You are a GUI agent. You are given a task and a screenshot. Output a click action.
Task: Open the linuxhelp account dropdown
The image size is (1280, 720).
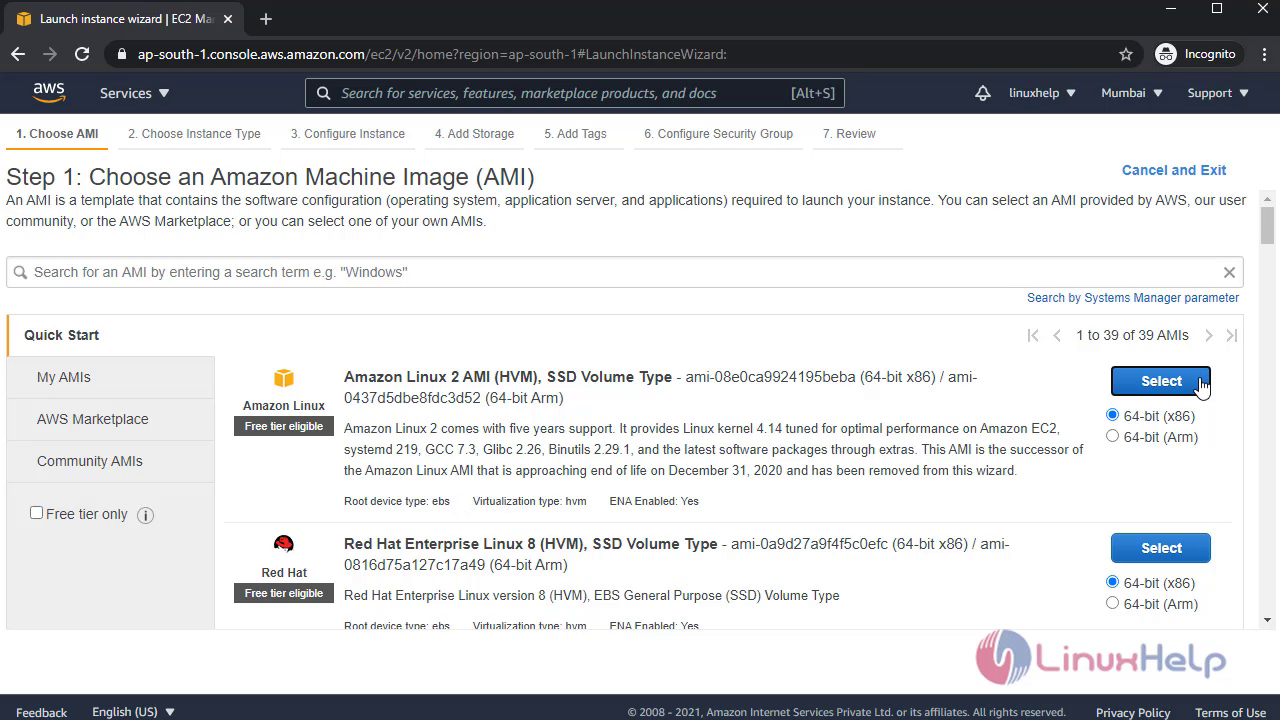(1042, 93)
